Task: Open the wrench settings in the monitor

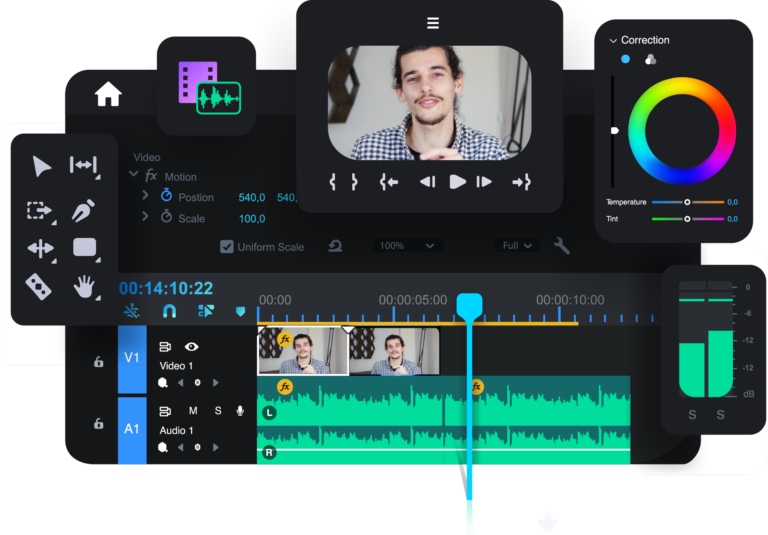Action: [562, 246]
